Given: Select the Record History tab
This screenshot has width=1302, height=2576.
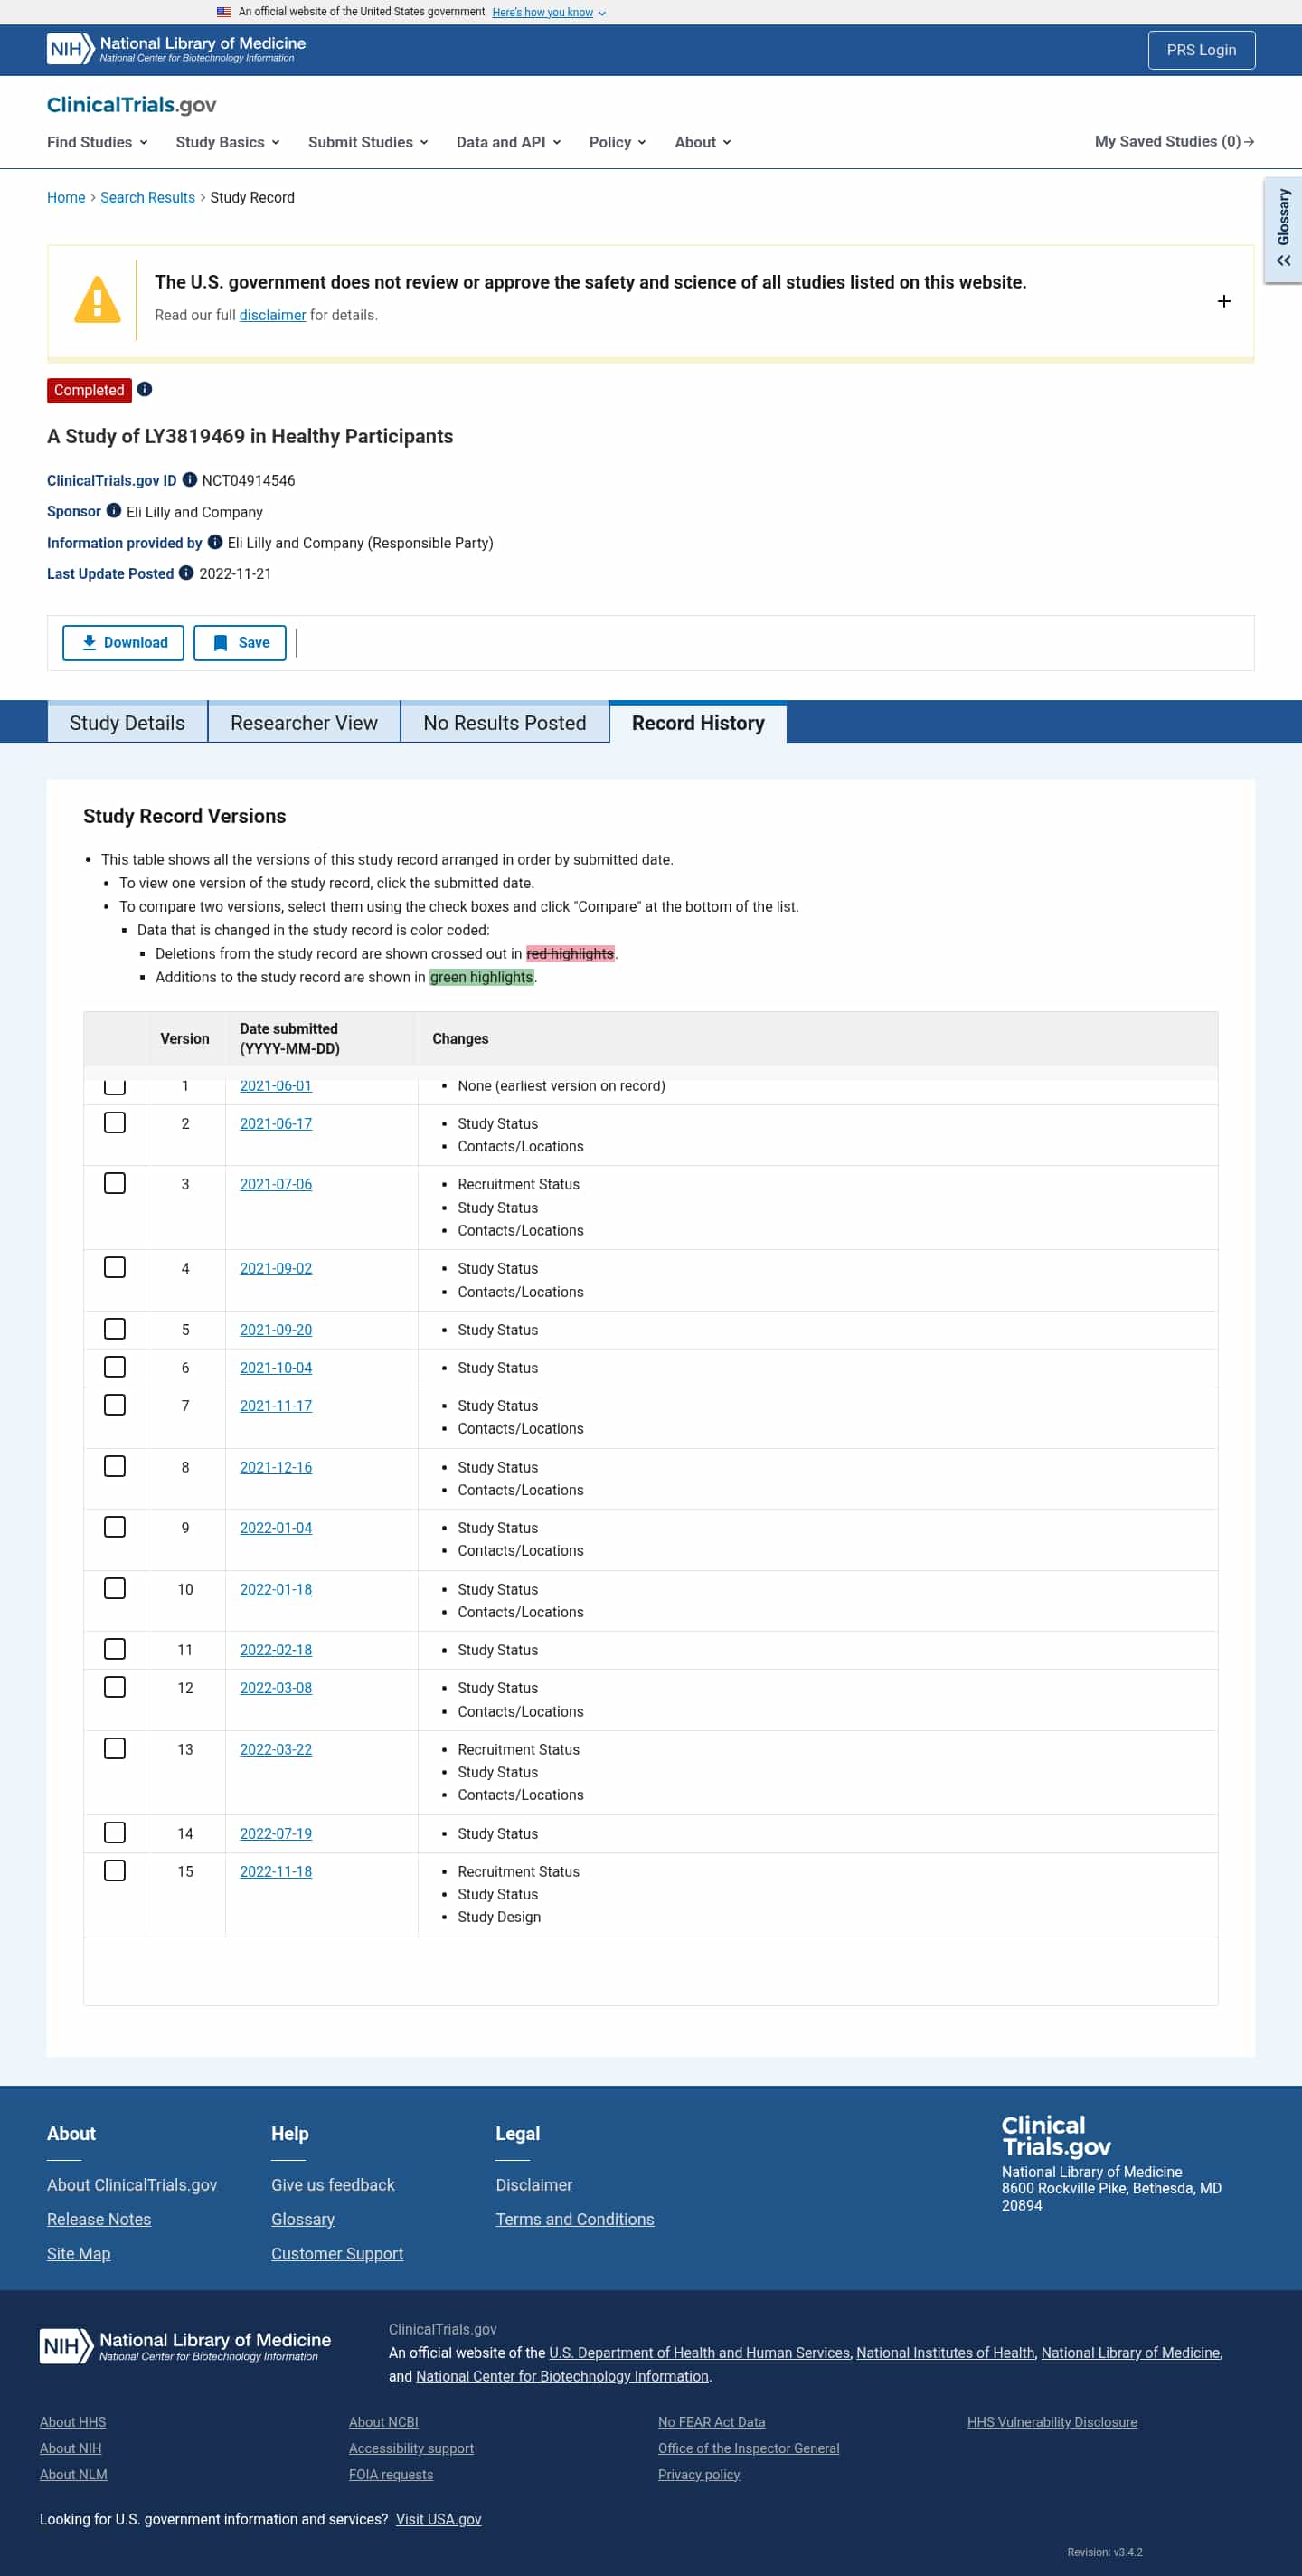Looking at the screenshot, I should (698, 723).
